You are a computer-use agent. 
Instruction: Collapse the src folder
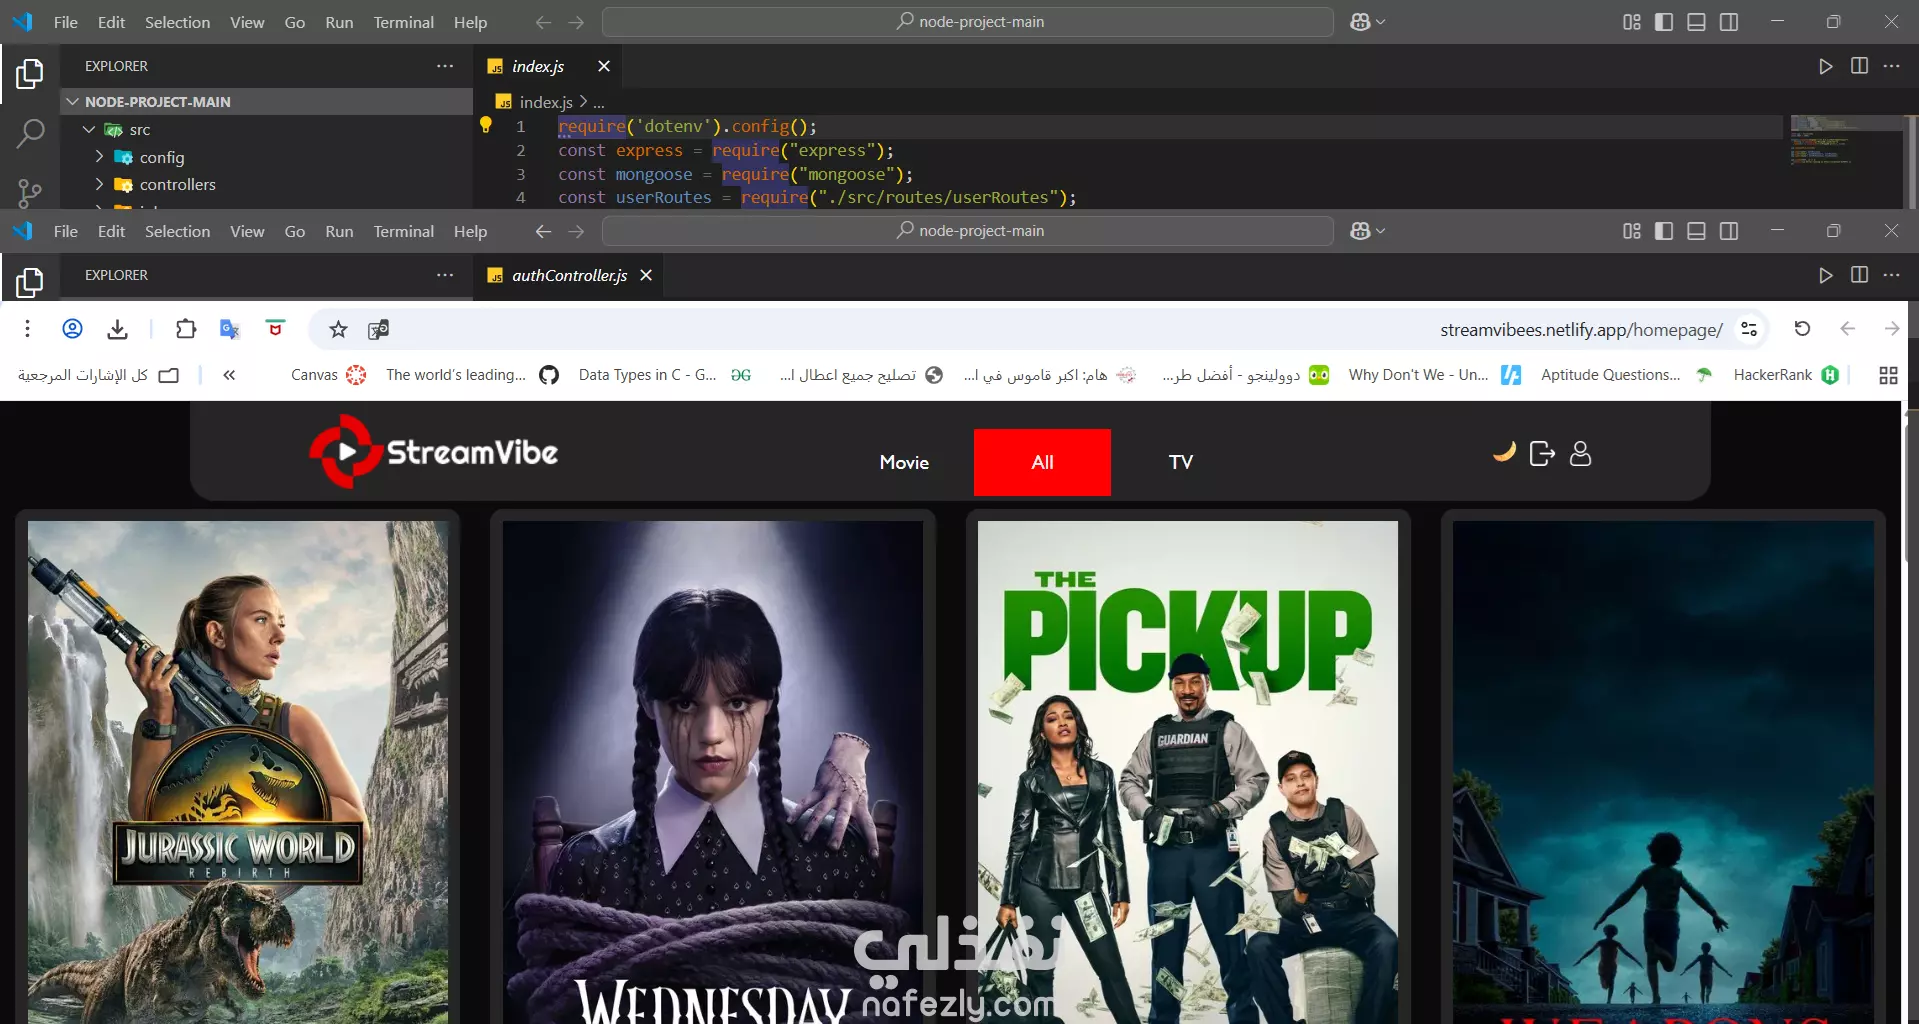(x=89, y=130)
